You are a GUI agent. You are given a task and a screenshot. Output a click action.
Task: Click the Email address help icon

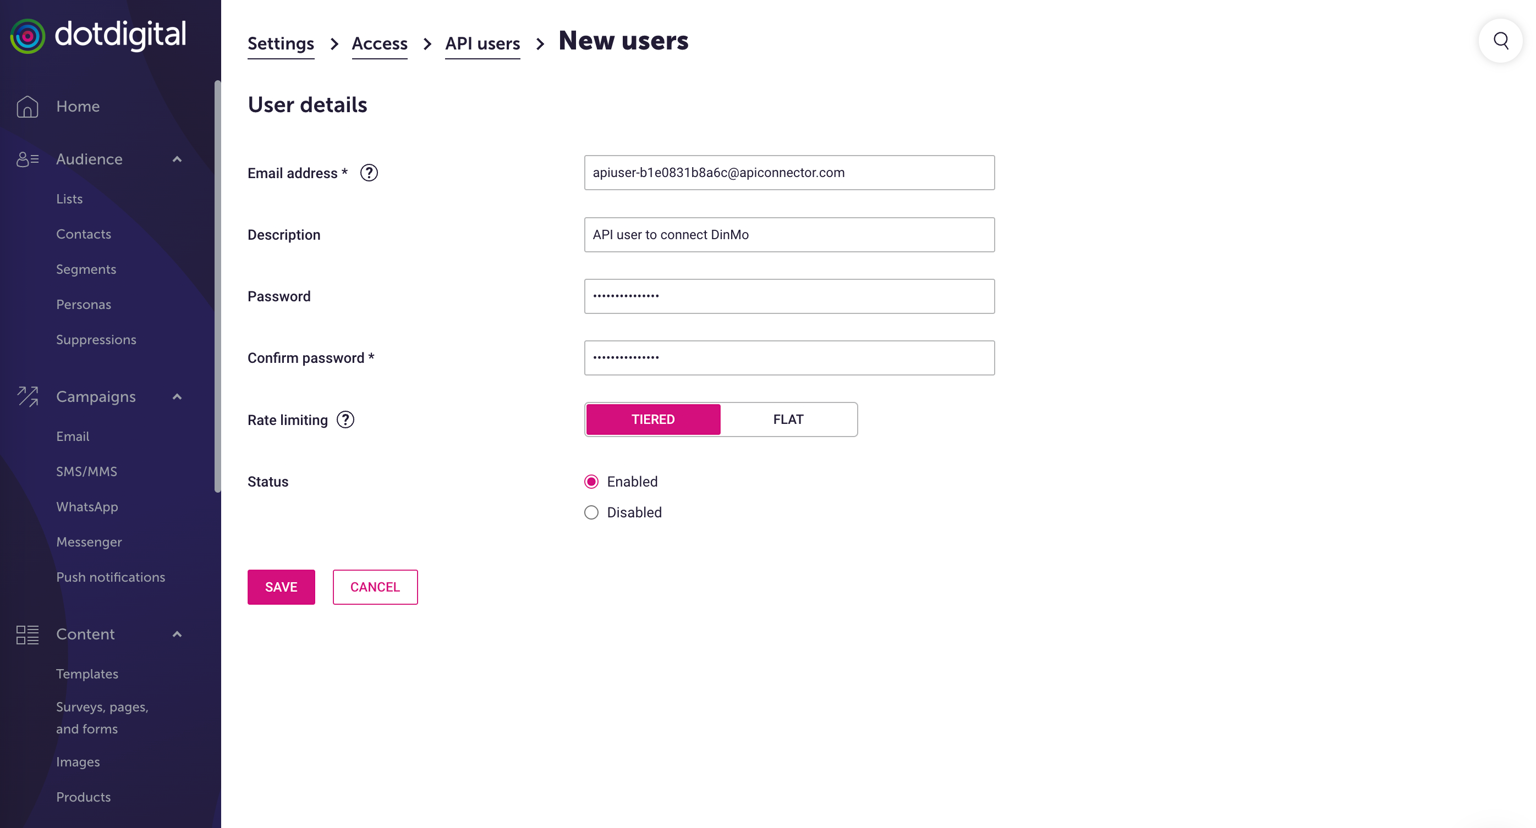[x=369, y=173]
